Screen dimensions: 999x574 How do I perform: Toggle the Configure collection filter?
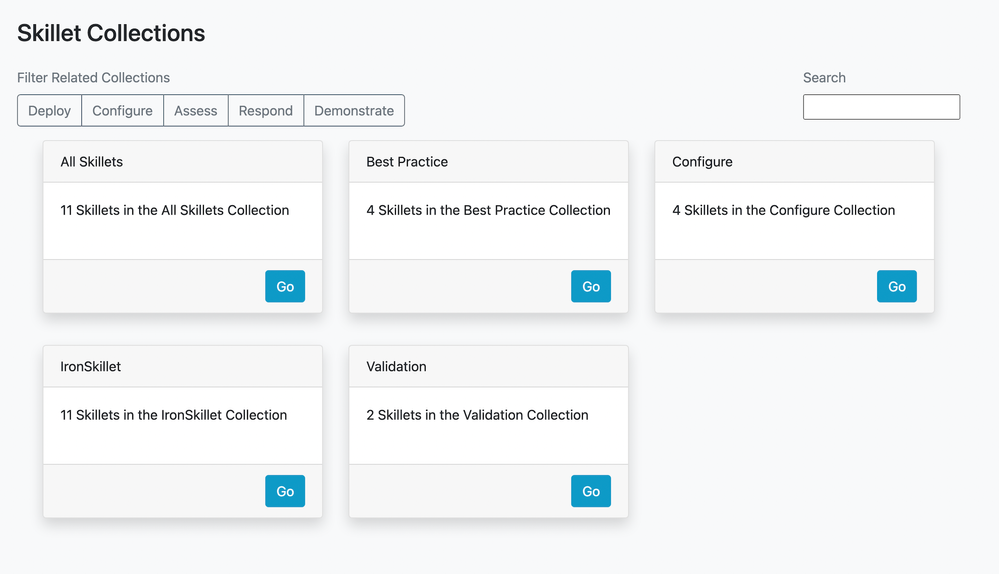(x=122, y=111)
